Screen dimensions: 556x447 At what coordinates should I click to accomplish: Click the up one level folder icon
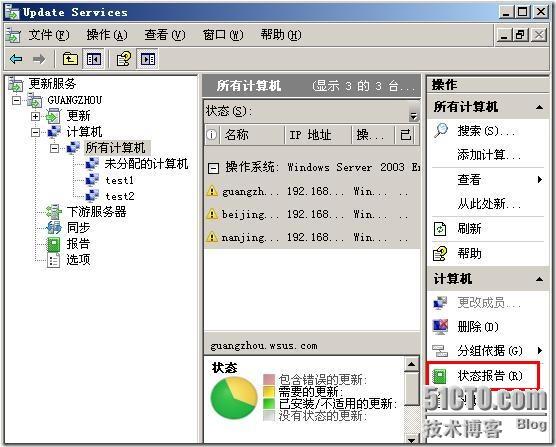click(70, 59)
